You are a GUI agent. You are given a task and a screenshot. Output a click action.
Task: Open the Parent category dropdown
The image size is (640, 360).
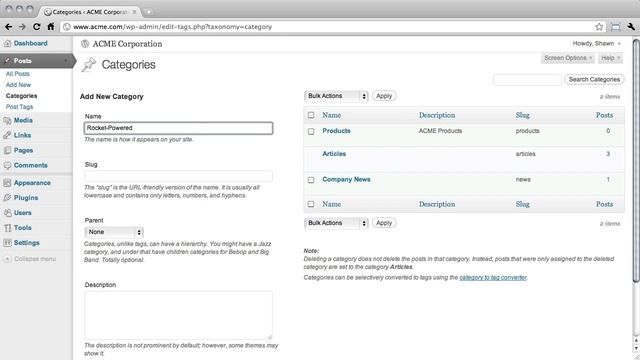(114, 232)
